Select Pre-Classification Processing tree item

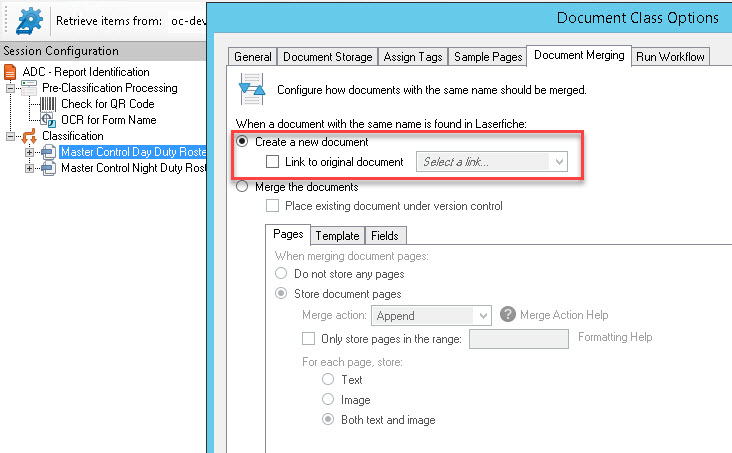click(x=110, y=88)
